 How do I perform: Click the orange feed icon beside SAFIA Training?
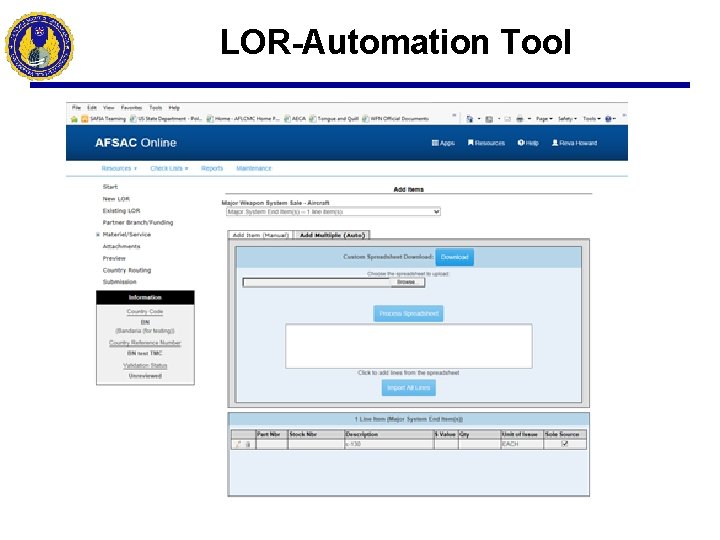click(84, 119)
